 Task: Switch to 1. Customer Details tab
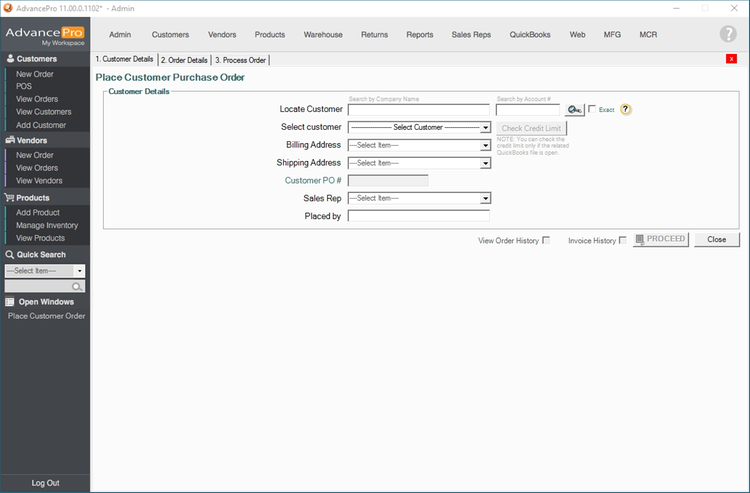(124, 59)
